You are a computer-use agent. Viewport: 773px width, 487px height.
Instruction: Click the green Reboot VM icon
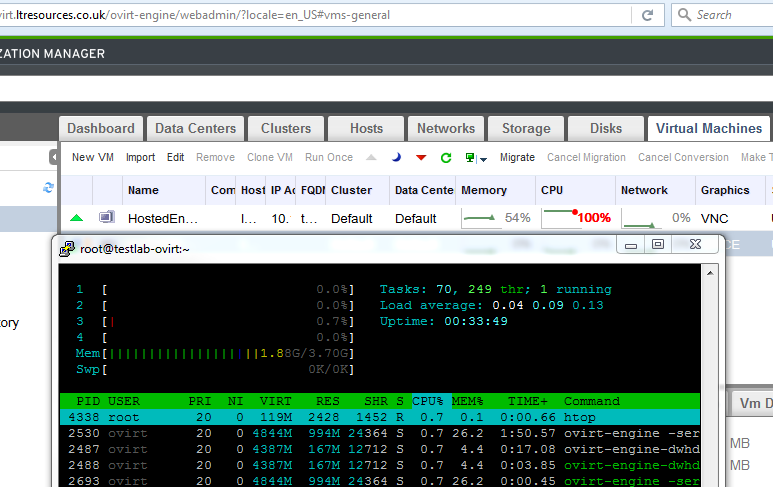click(x=446, y=158)
